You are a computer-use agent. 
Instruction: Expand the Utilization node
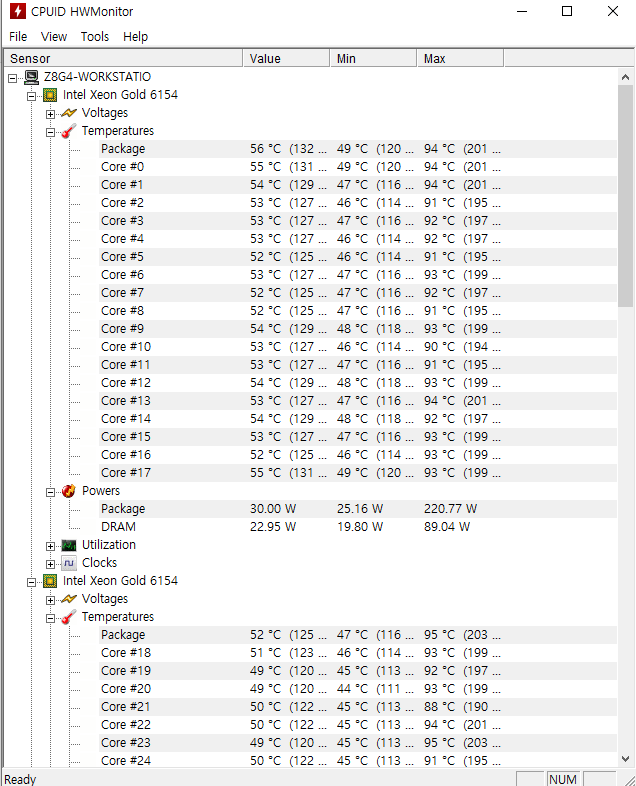(x=50, y=546)
